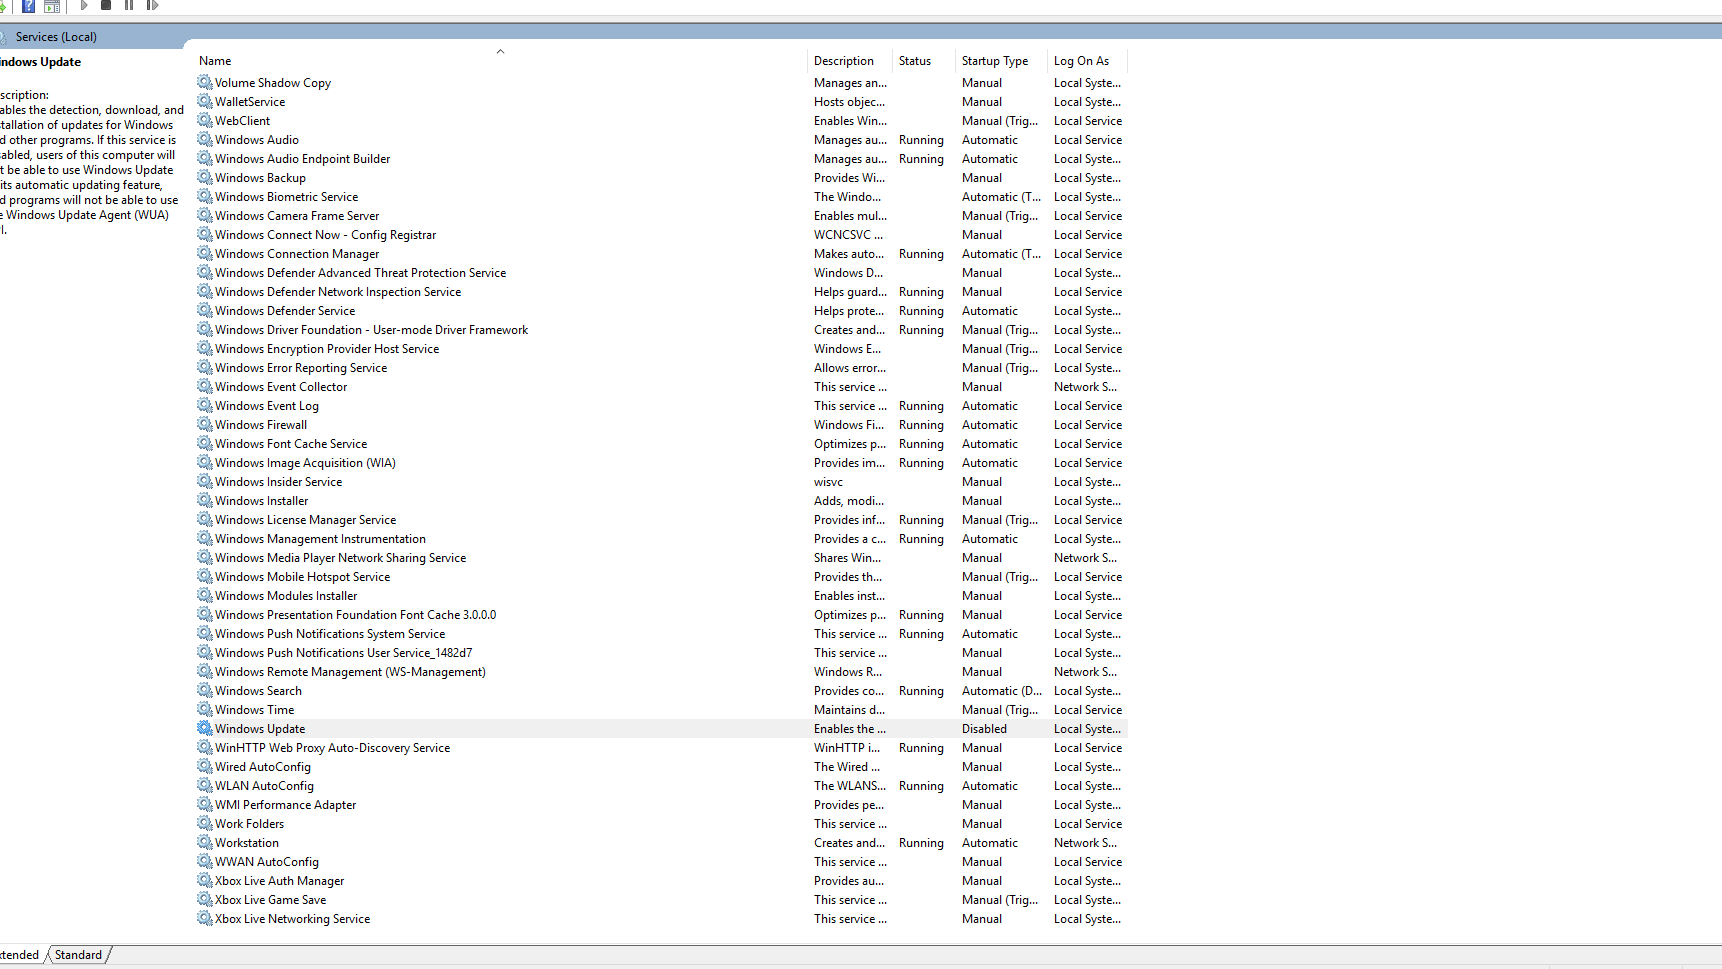
Task: Click the gear icon of Windows Backup
Action: pos(205,177)
